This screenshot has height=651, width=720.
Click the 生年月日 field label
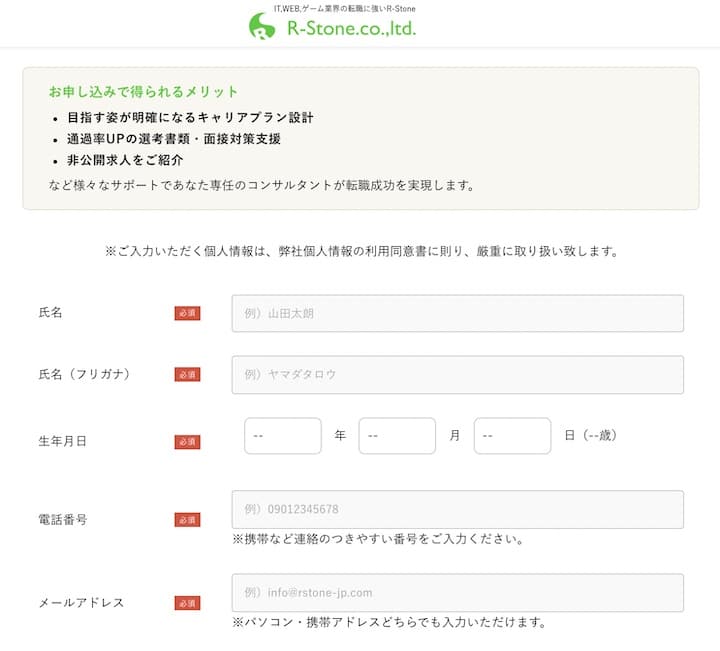[x=62, y=441]
